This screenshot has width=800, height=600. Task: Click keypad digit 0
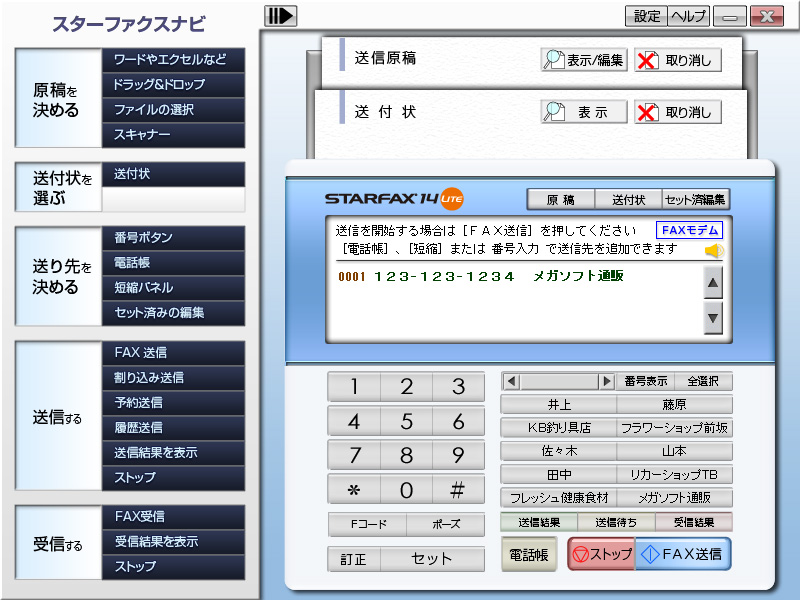[407, 490]
